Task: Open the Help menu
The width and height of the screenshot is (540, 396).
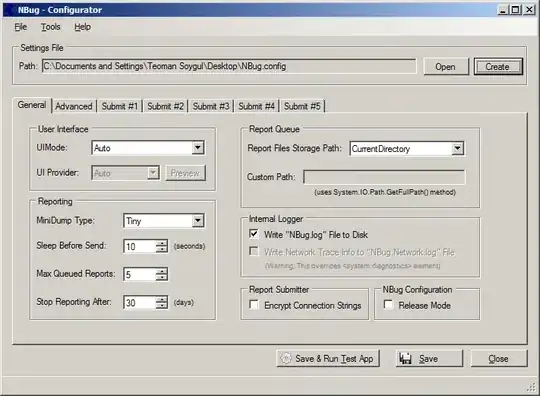Action: point(83,27)
